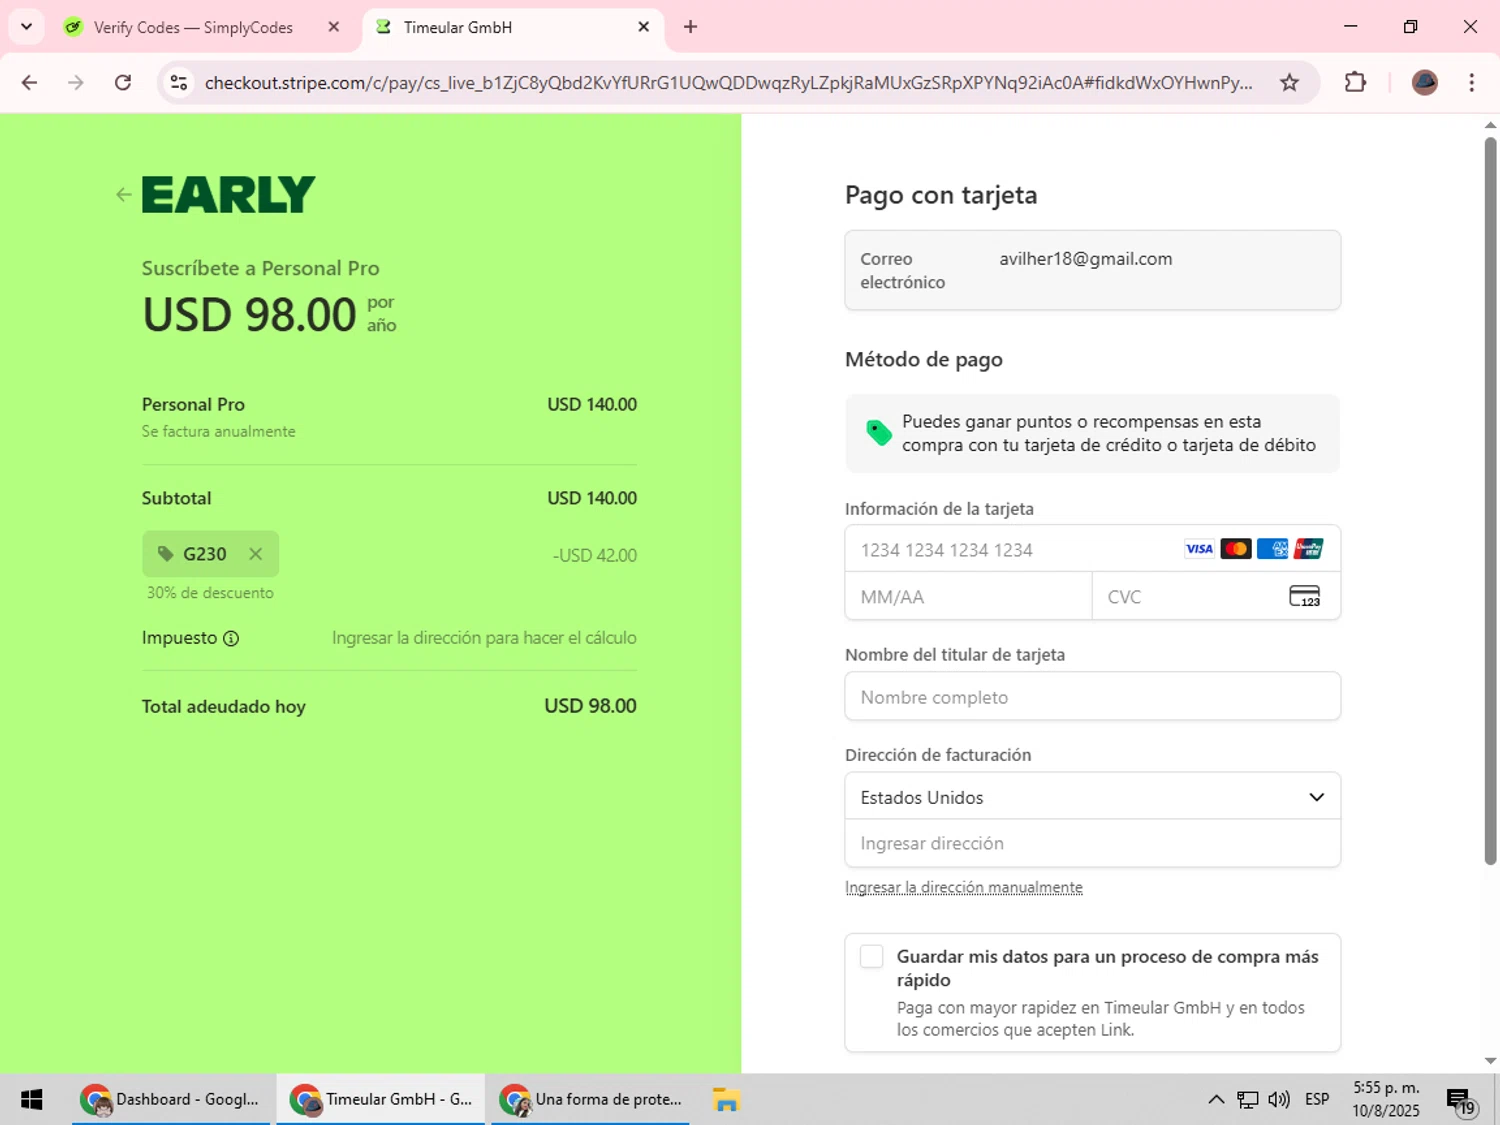This screenshot has width=1500, height=1125.
Task: Click the browser back button
Action: 30,83
